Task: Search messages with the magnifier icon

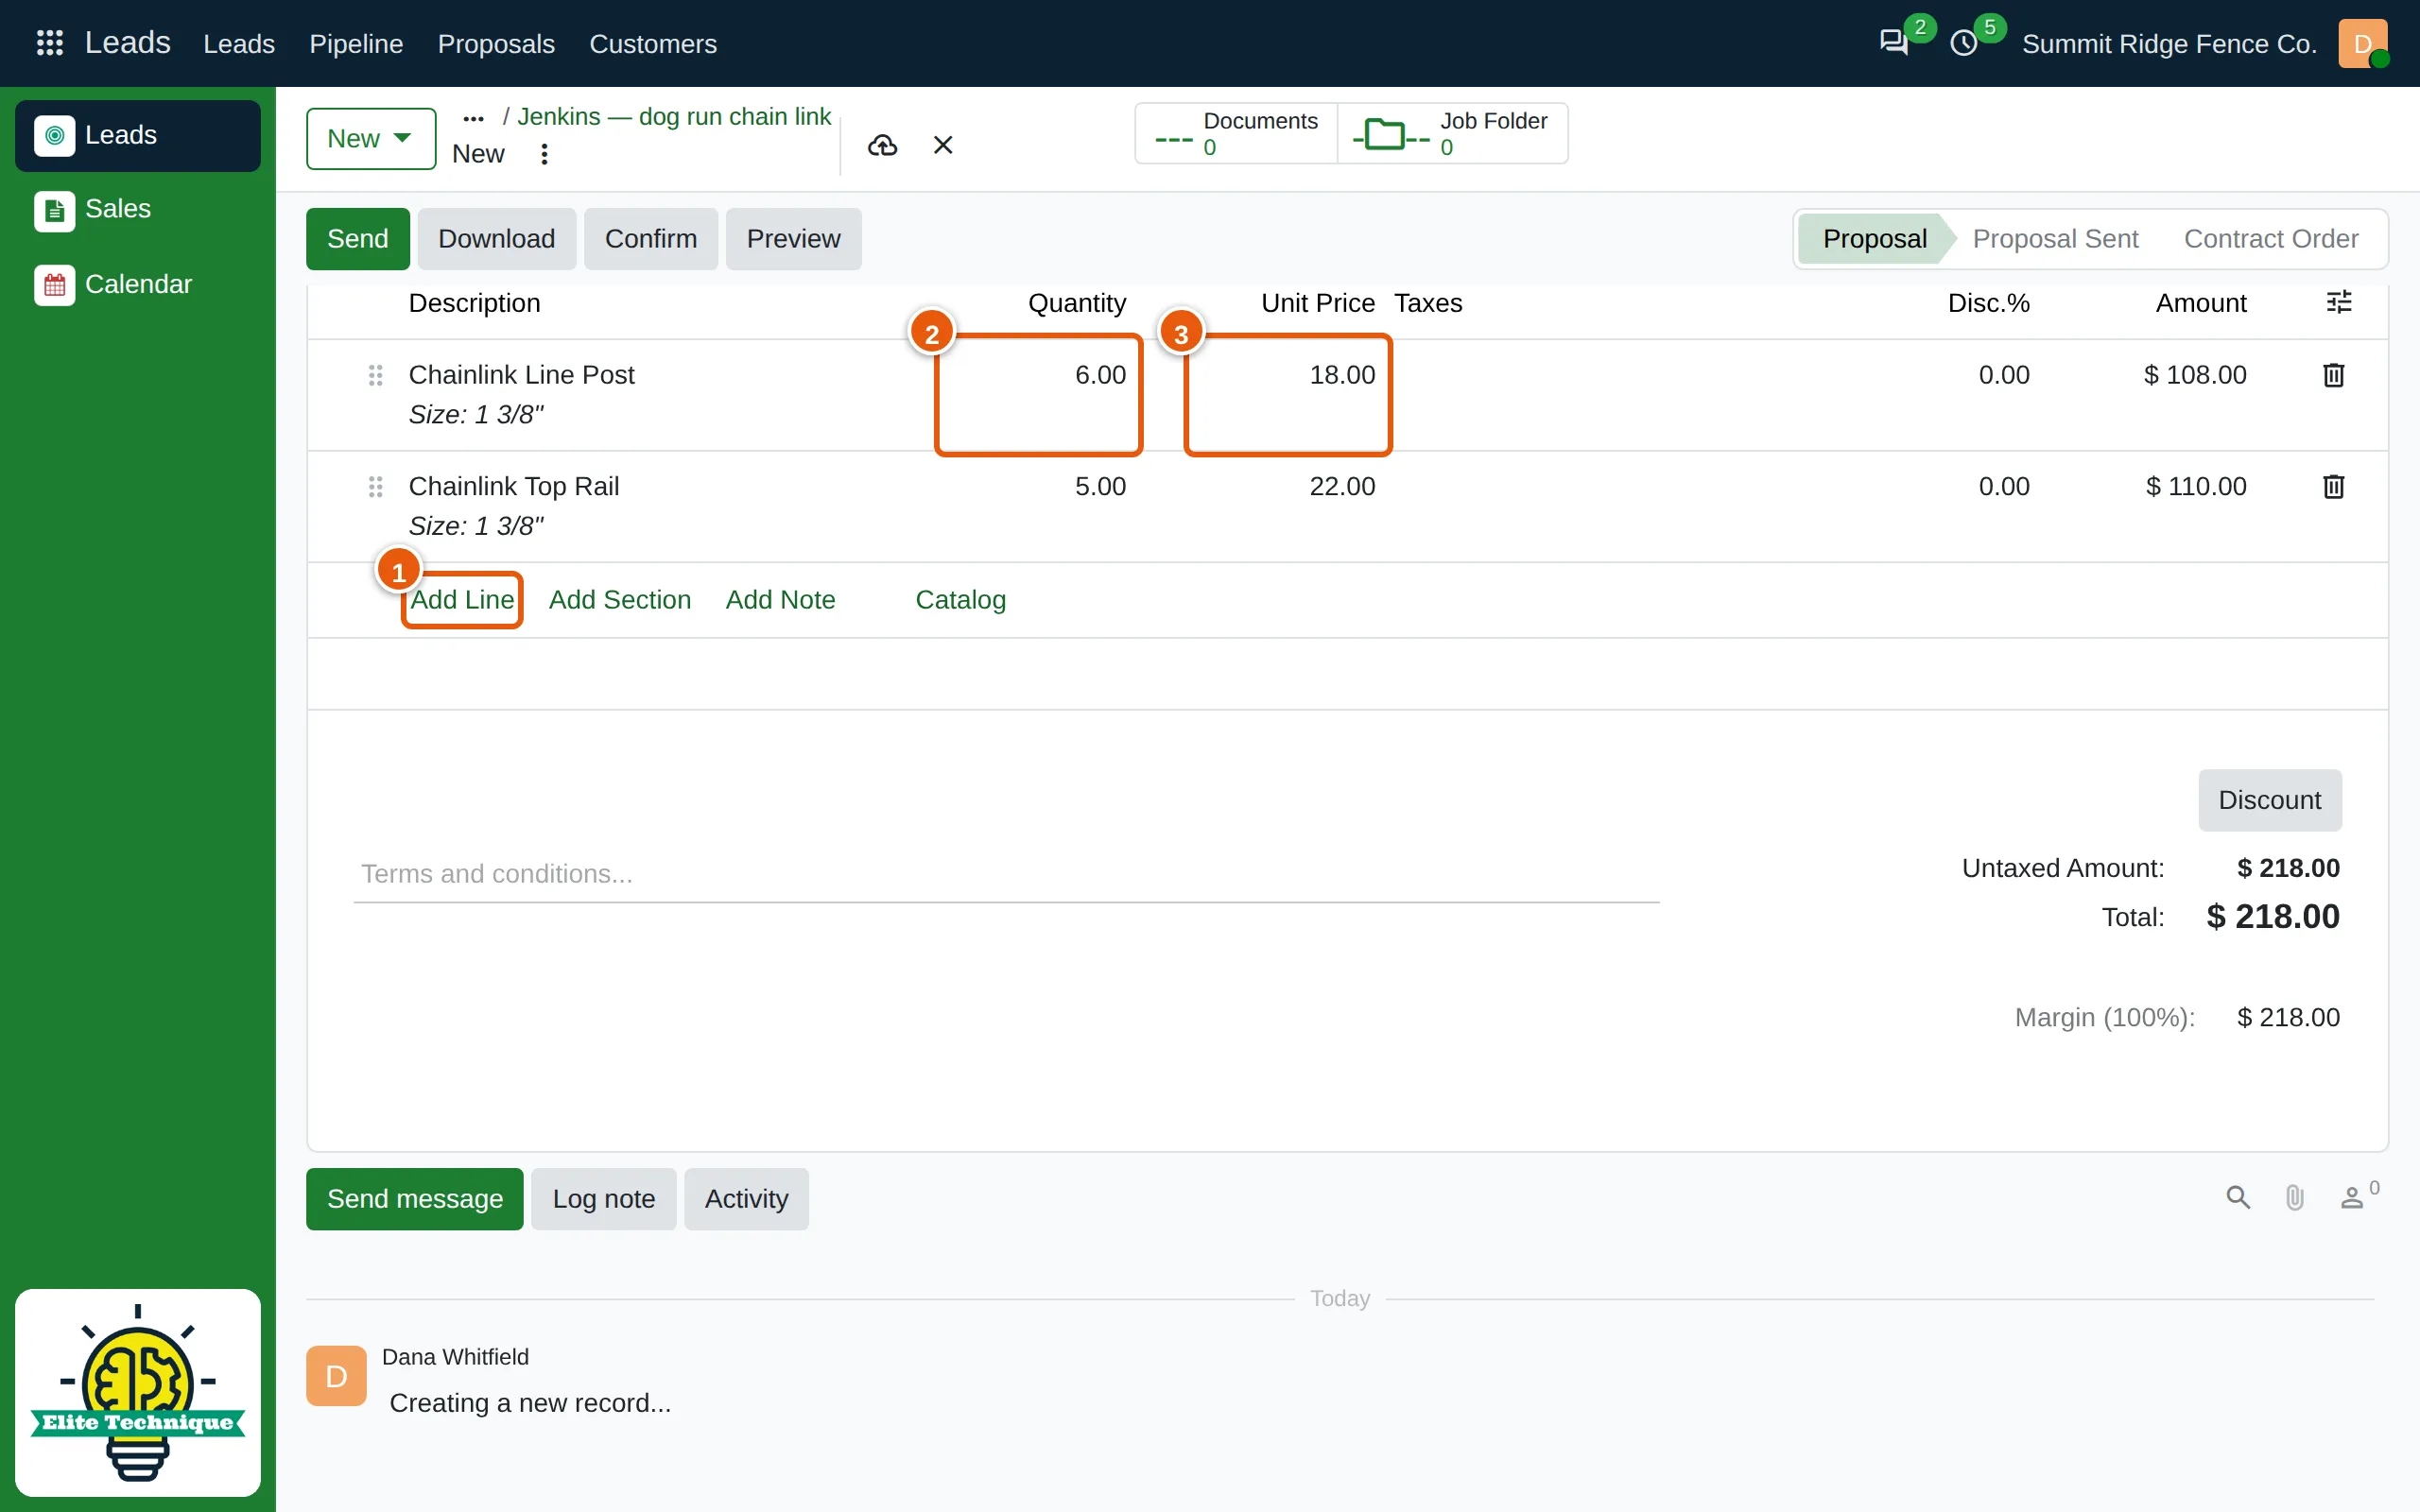Action: pyautogui.click(x=2238, y=1197)
